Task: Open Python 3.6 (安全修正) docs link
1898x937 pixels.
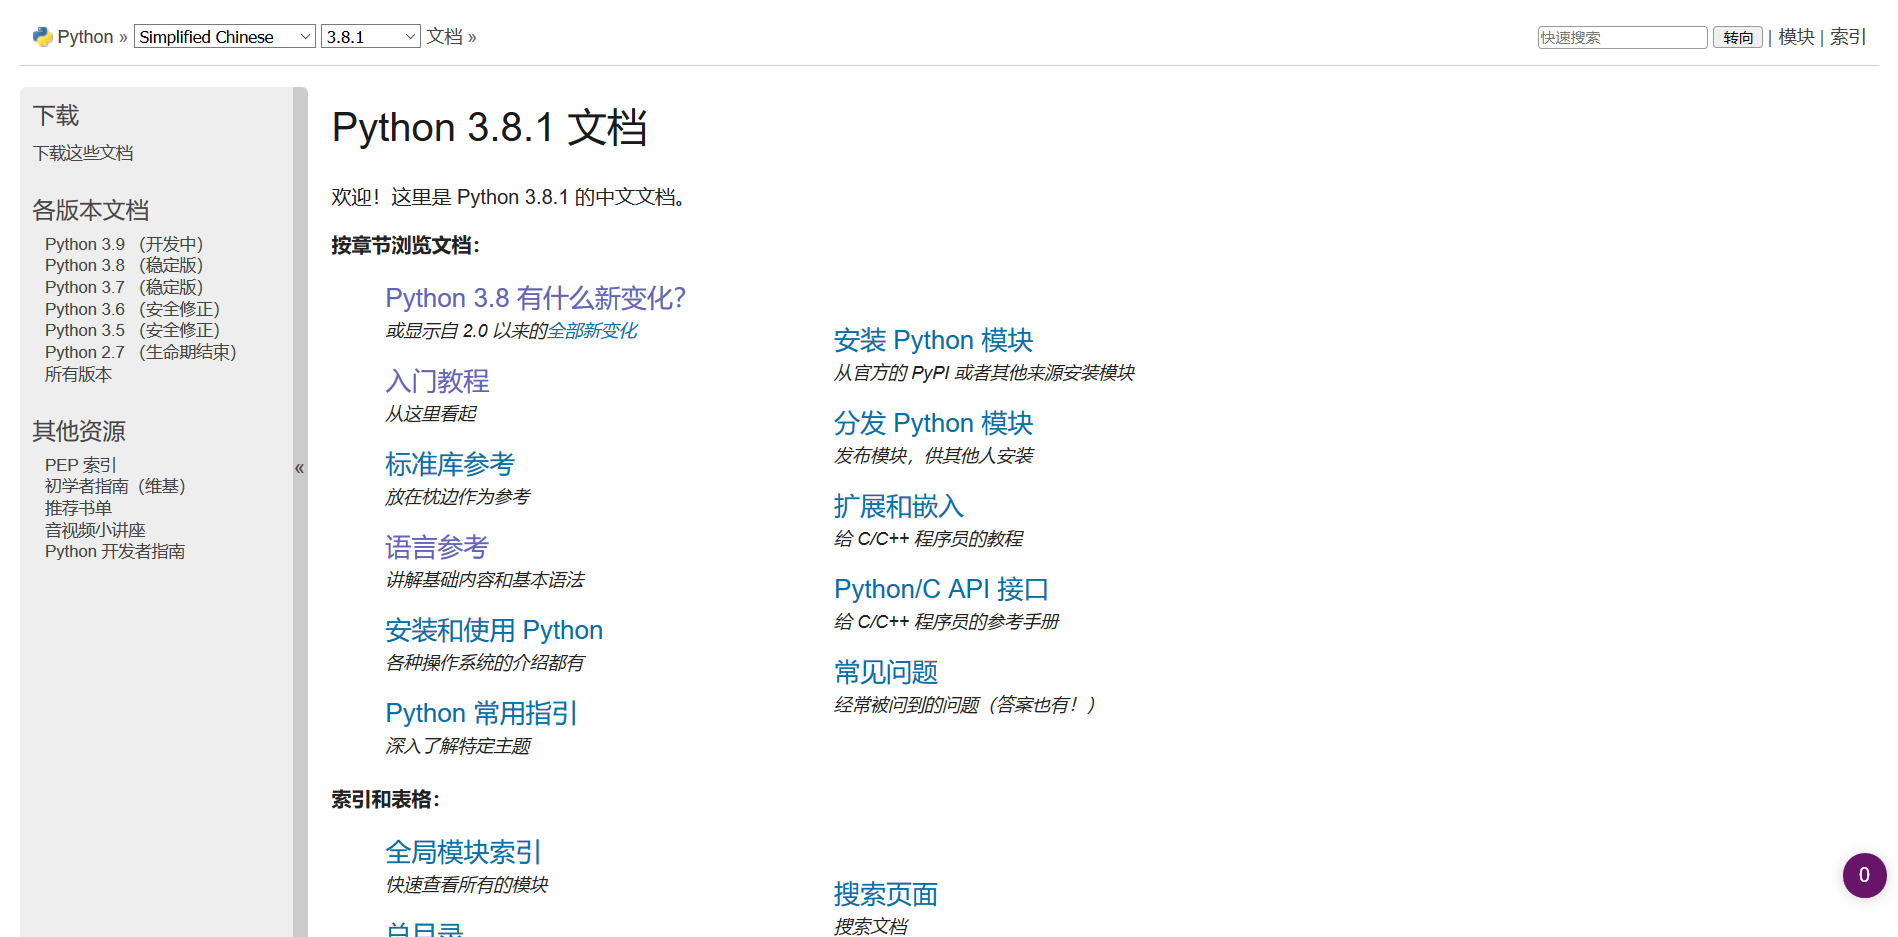Action: (x=132, y=309)
